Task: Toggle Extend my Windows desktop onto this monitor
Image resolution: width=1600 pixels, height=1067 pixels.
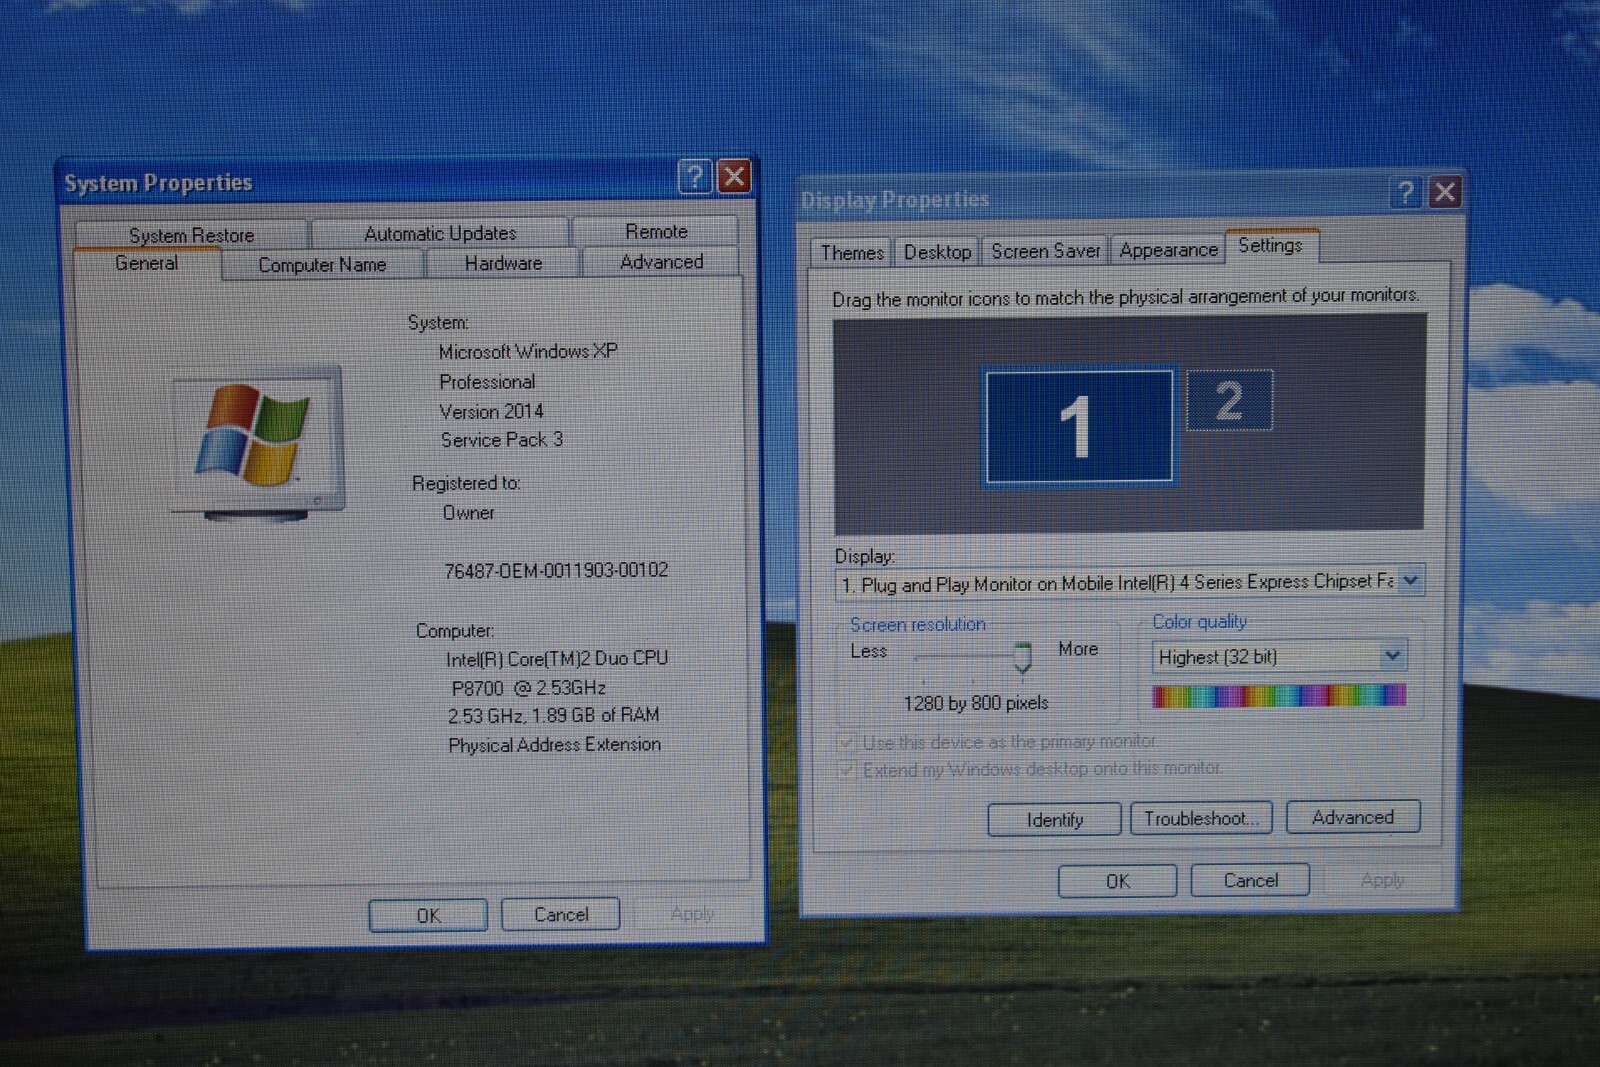Action: [847, 770]
